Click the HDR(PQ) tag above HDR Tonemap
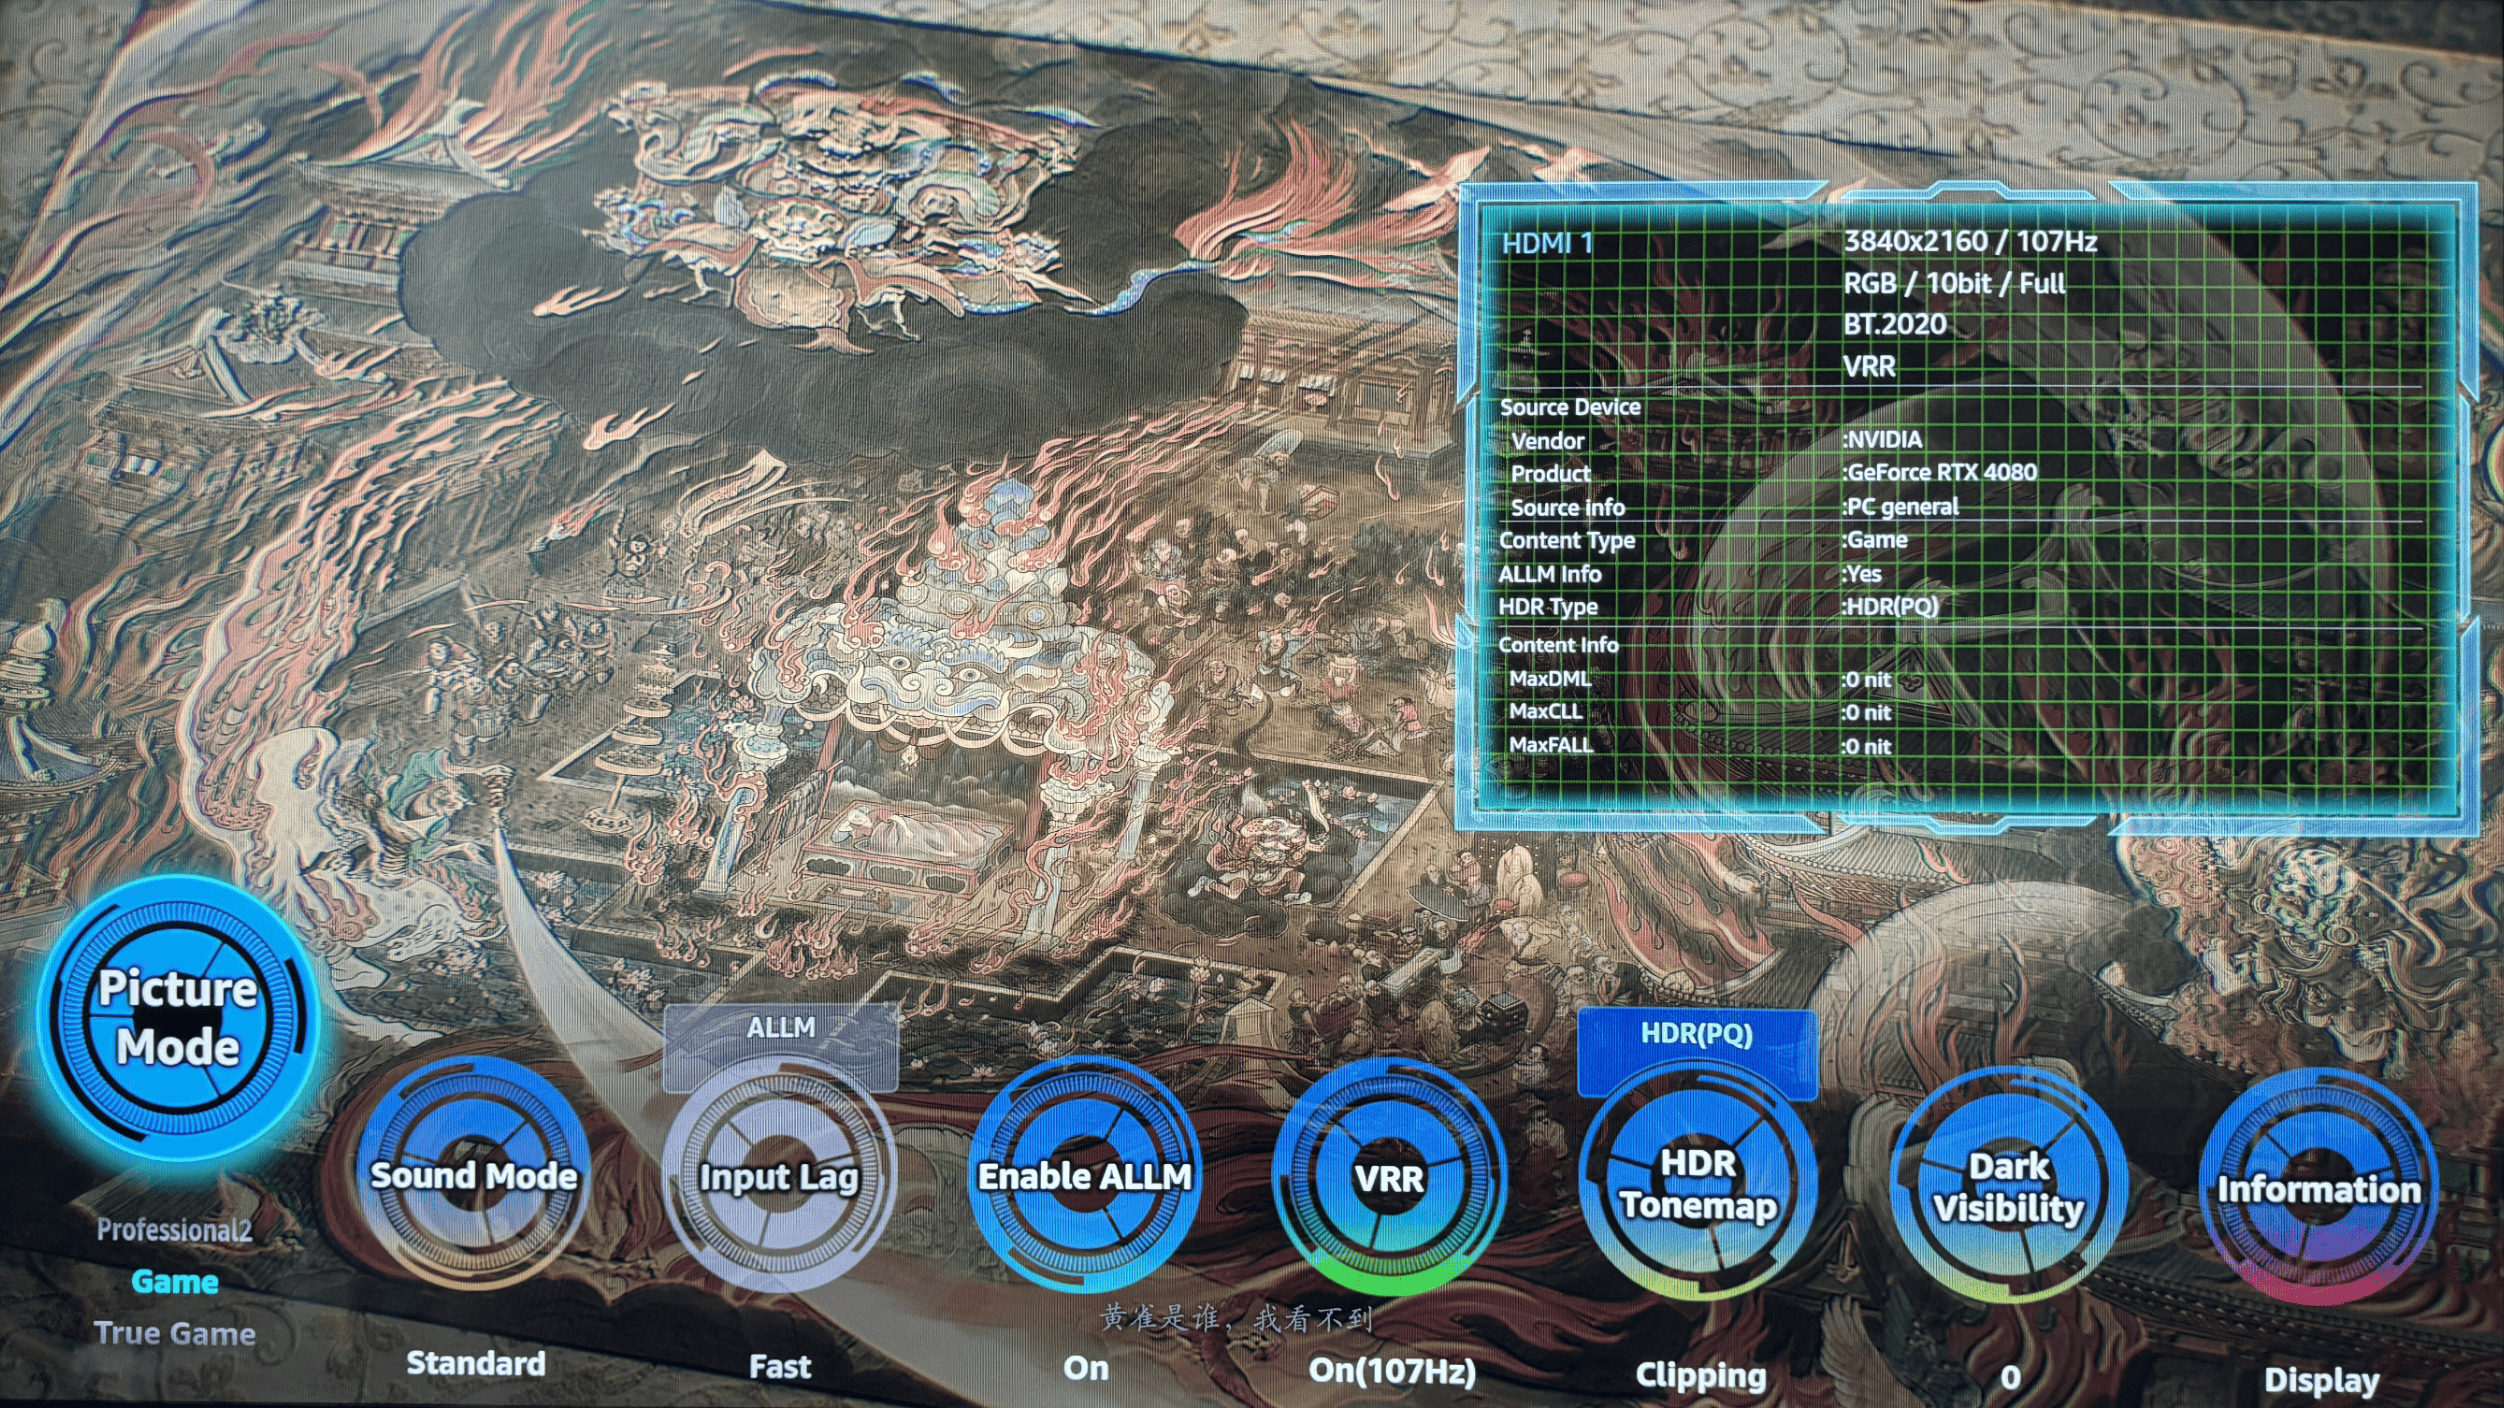The height and width of the screenshot is (1408, 2504). pyautogui.click(x=1697, y=1034)
